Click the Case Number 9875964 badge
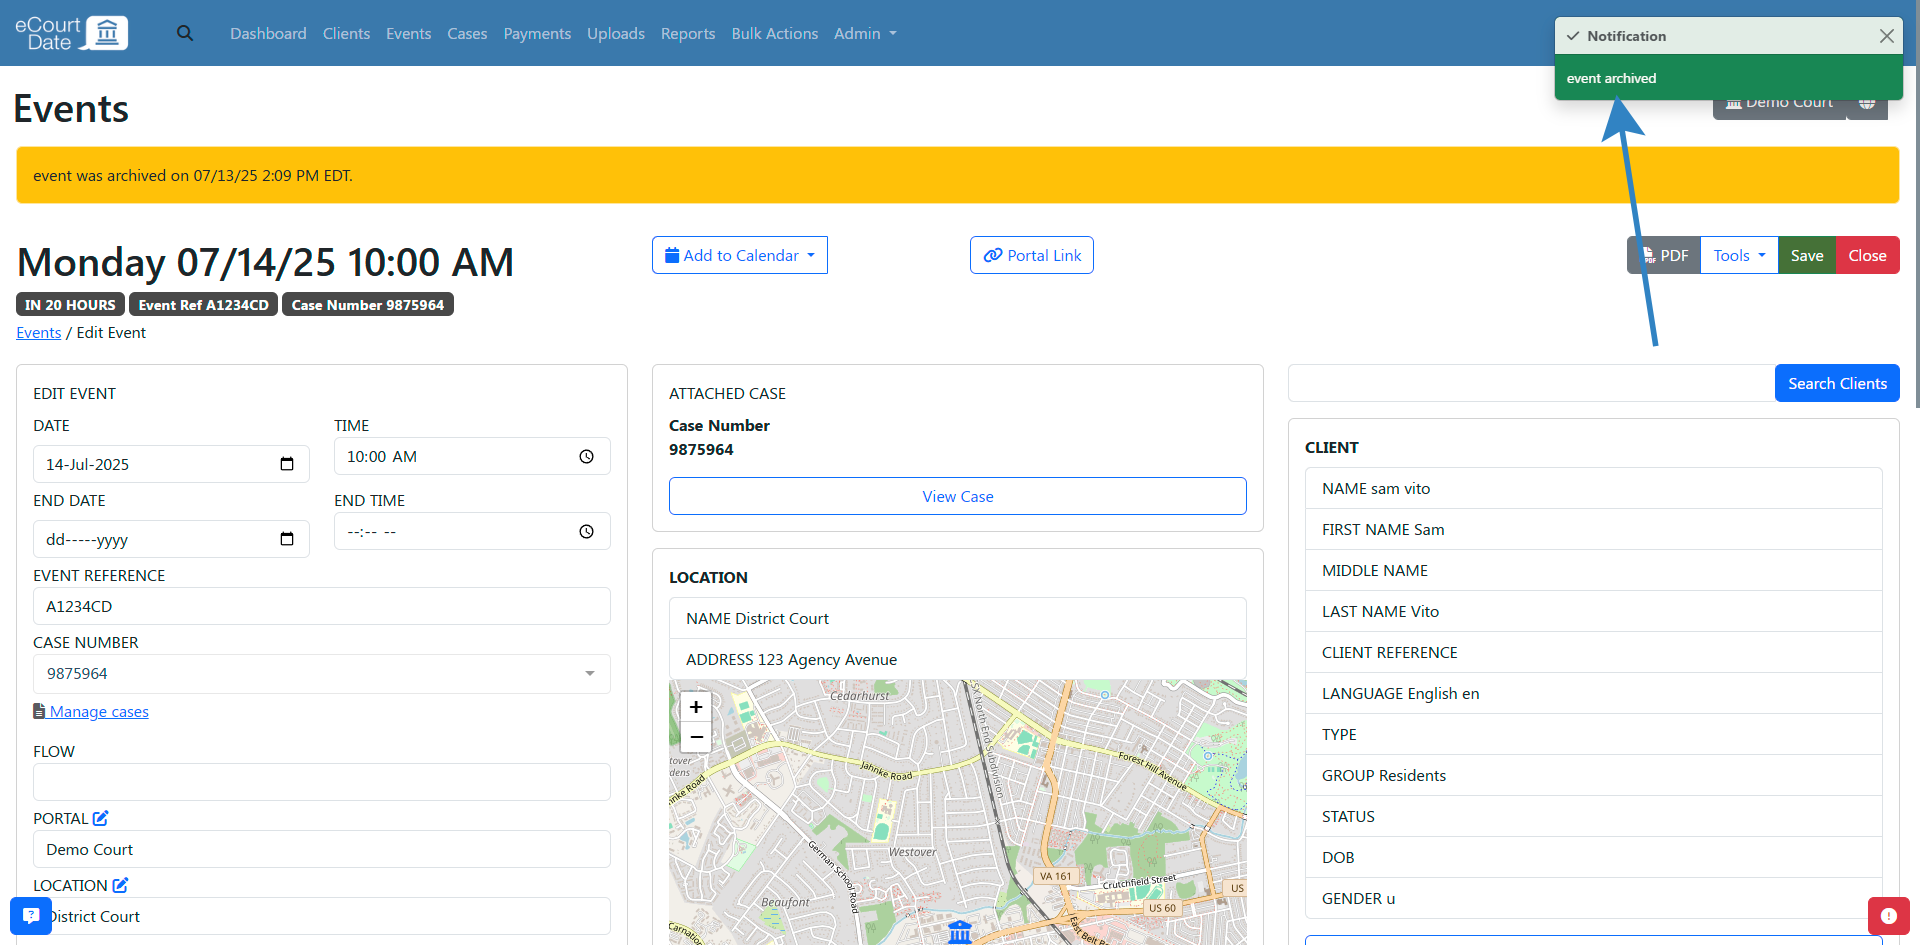 [x=368, y=305]
